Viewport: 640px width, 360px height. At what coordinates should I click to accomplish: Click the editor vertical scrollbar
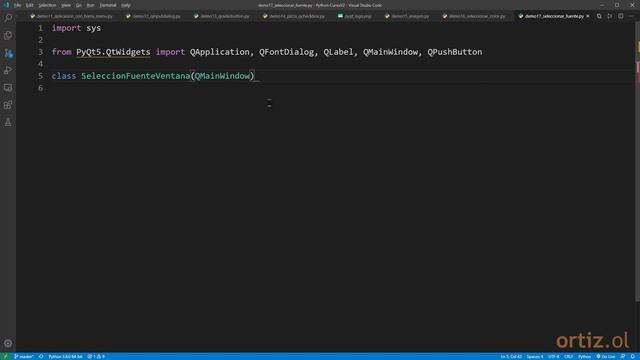(637, 163)
